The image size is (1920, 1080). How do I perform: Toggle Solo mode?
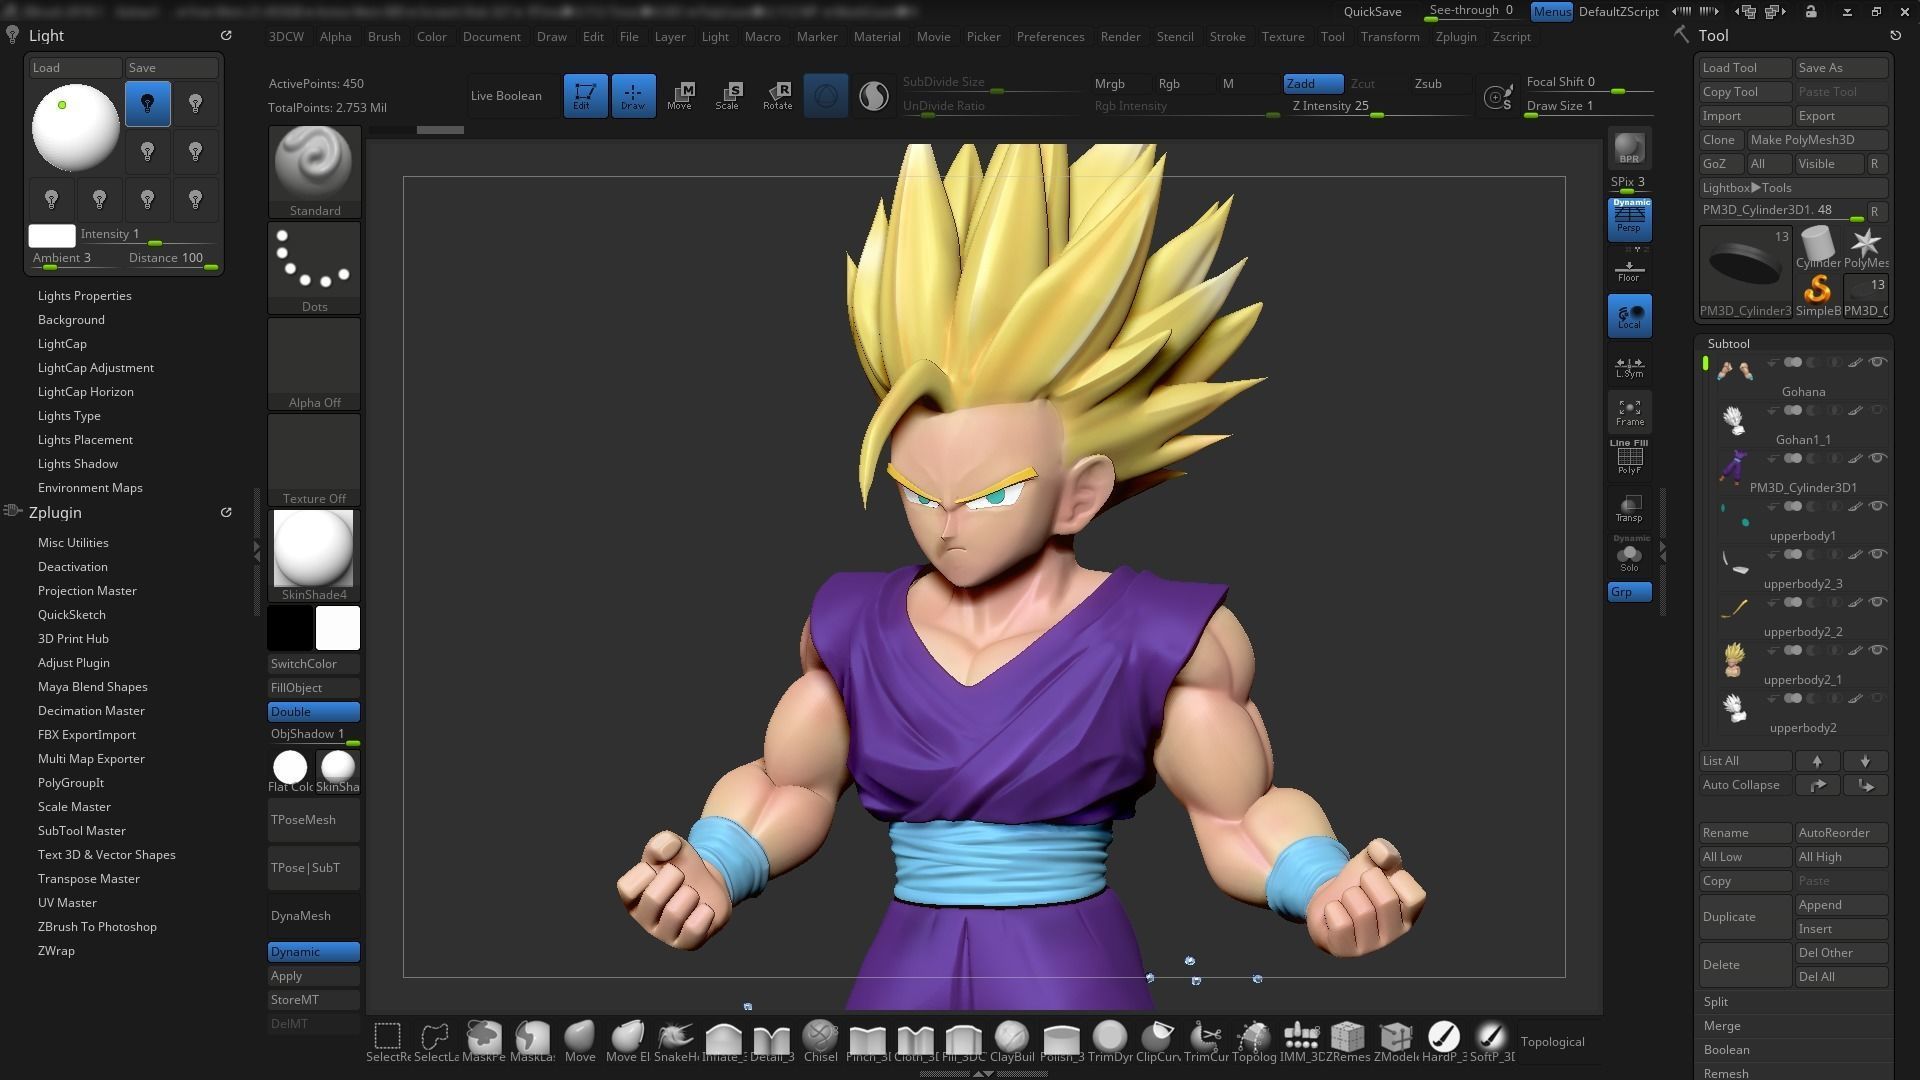pos(1629,555)
